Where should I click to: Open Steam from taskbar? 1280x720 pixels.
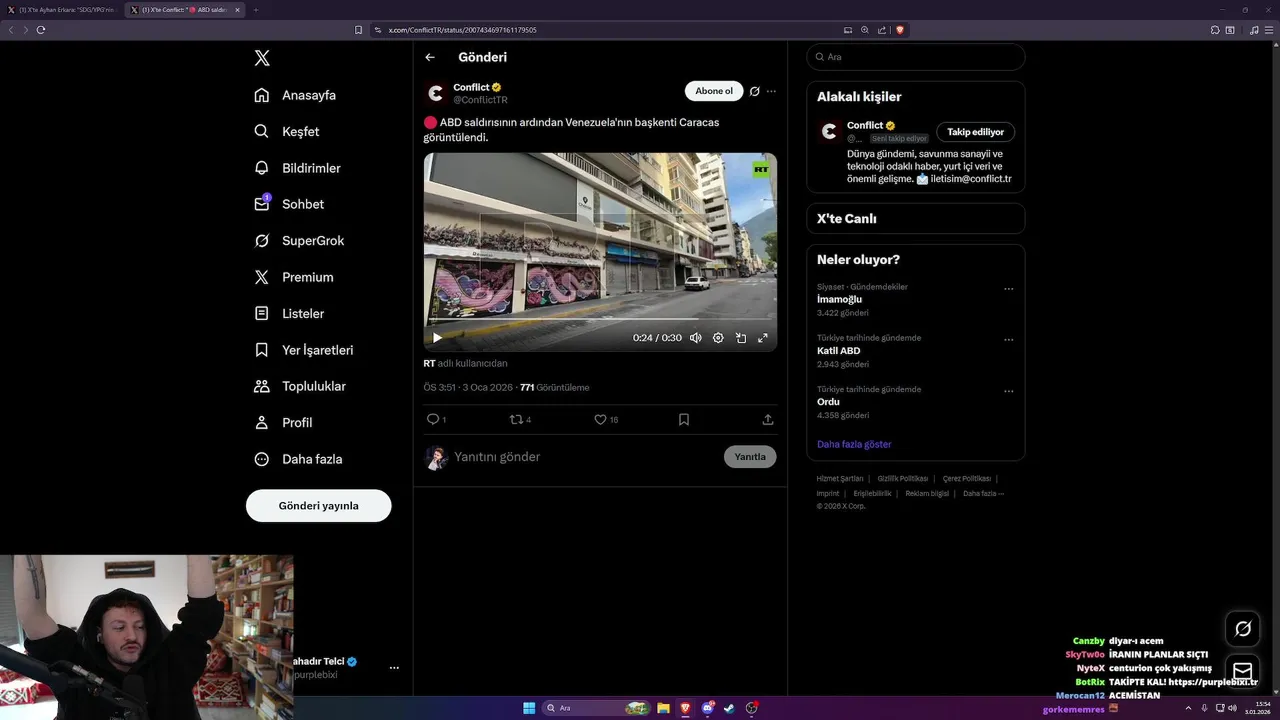point(729,708)
